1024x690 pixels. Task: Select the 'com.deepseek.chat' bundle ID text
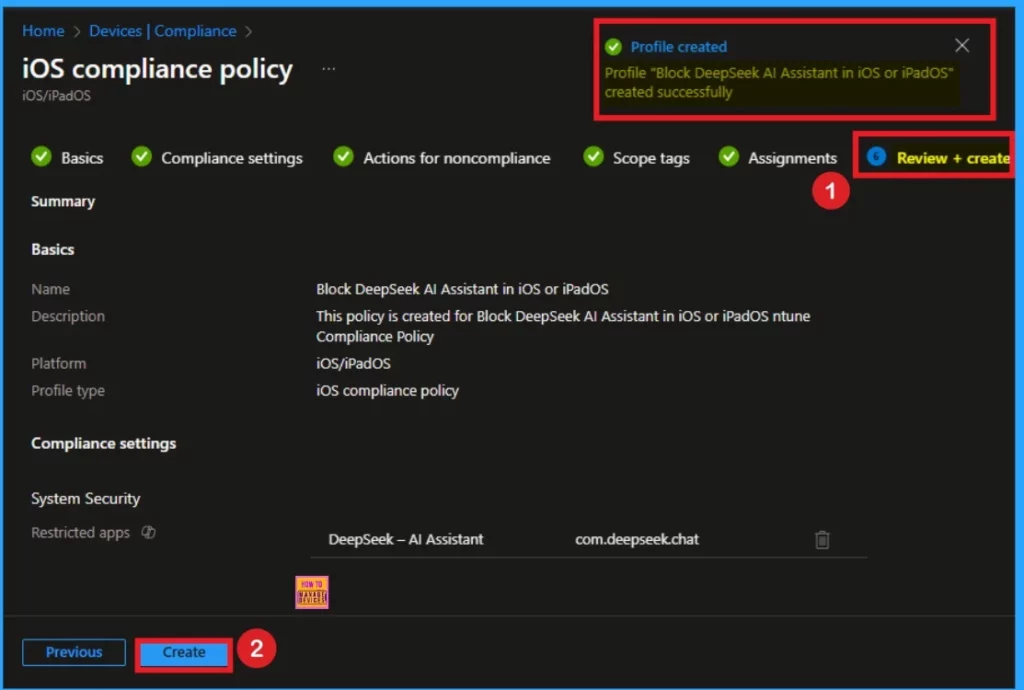[x=637, y=539]
